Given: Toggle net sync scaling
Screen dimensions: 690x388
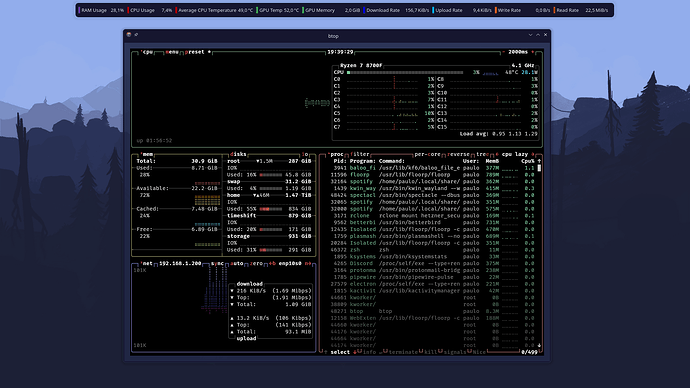Looking at the screenshot, I should tap(217, 264).
